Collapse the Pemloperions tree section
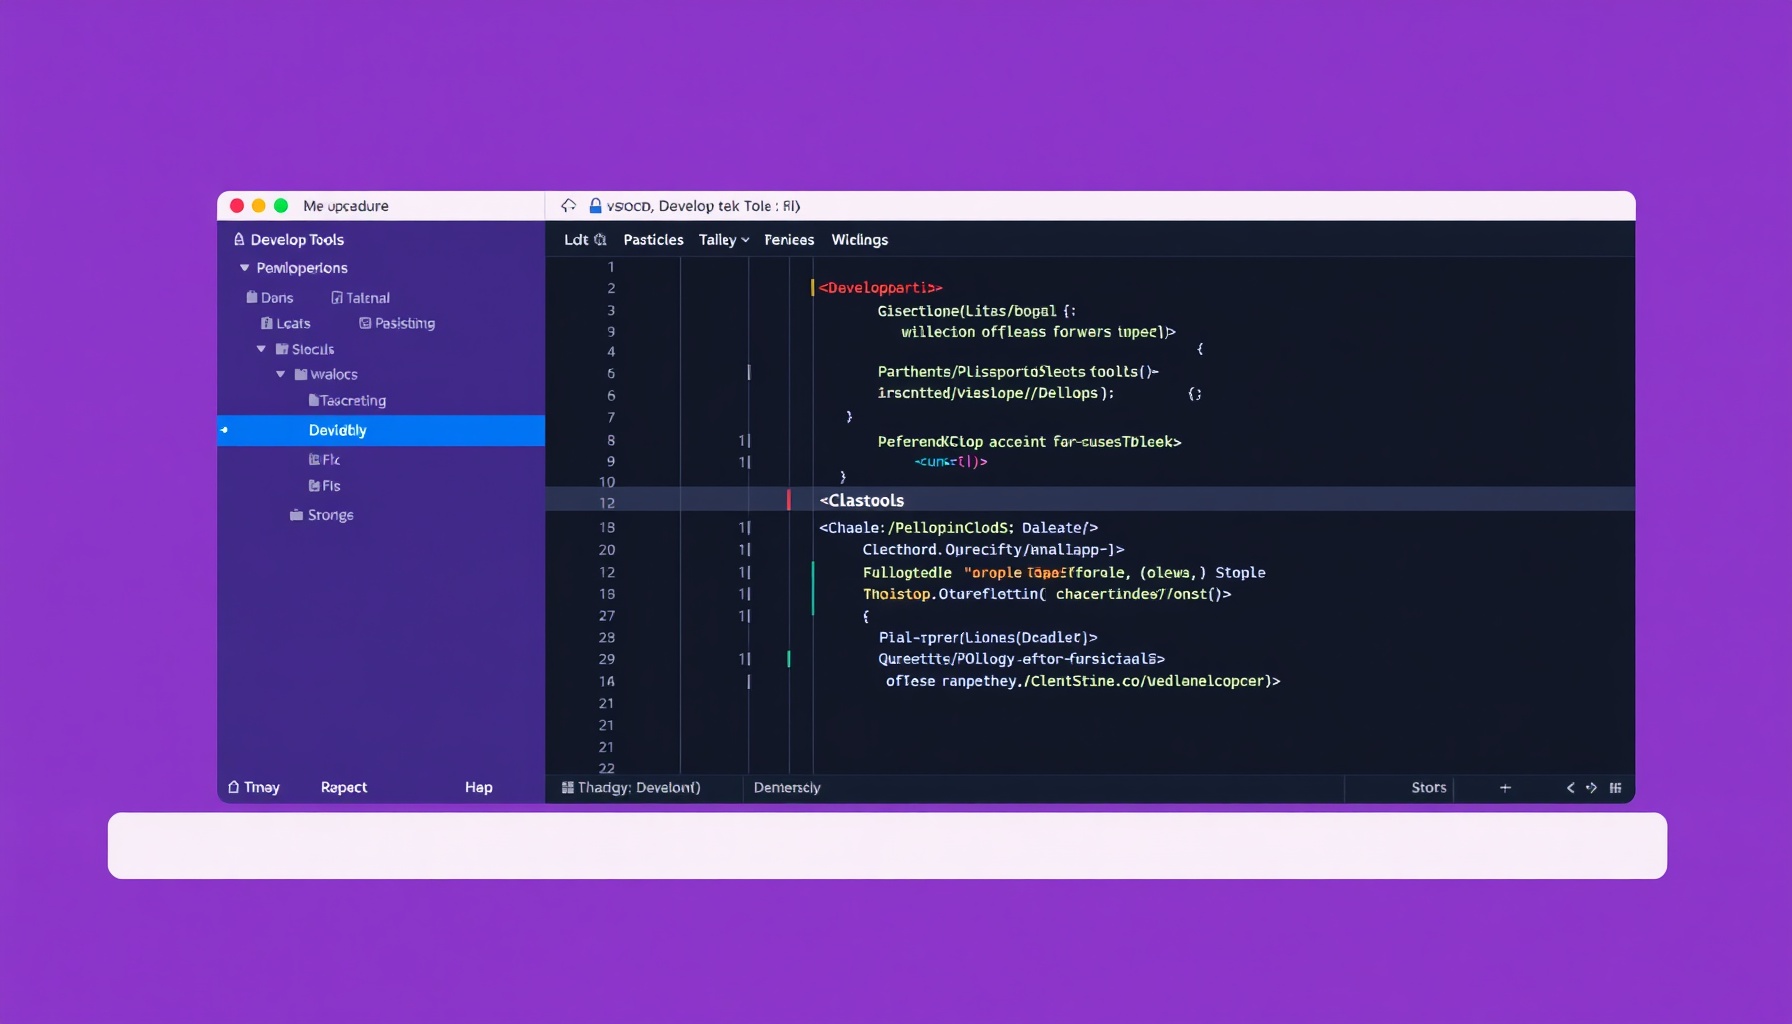 coord(244,268)
